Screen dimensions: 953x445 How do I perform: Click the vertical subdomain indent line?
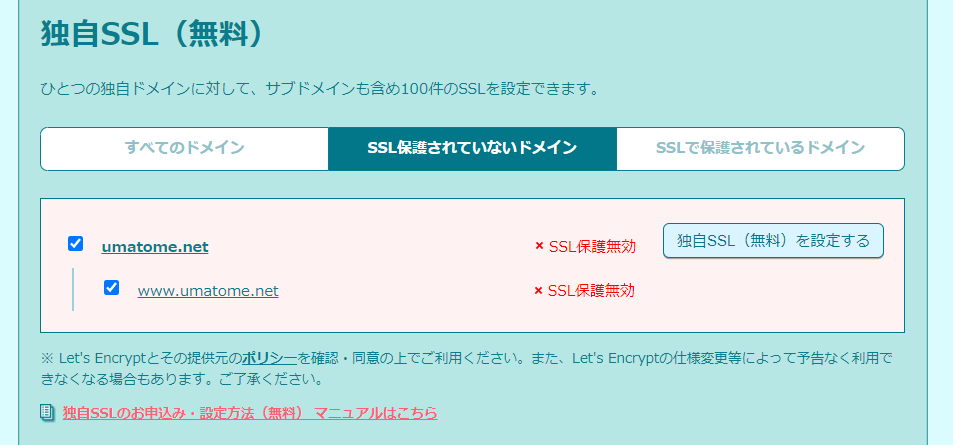point(73,289)
